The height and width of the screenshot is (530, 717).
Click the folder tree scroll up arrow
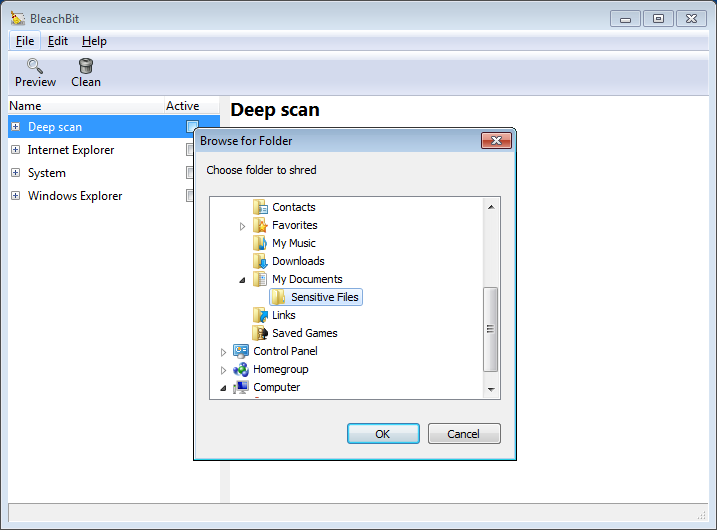tap(491, 207)
